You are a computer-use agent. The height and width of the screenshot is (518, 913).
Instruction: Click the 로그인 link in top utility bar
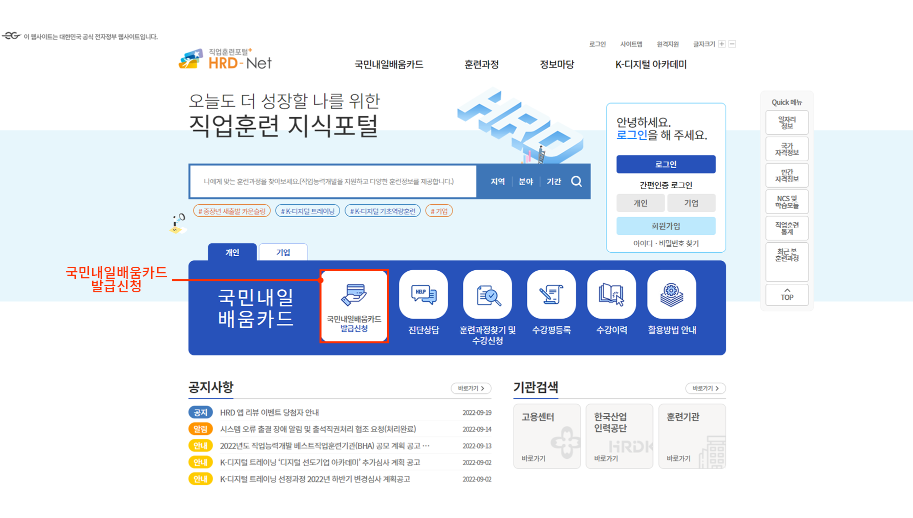[597, 44]
